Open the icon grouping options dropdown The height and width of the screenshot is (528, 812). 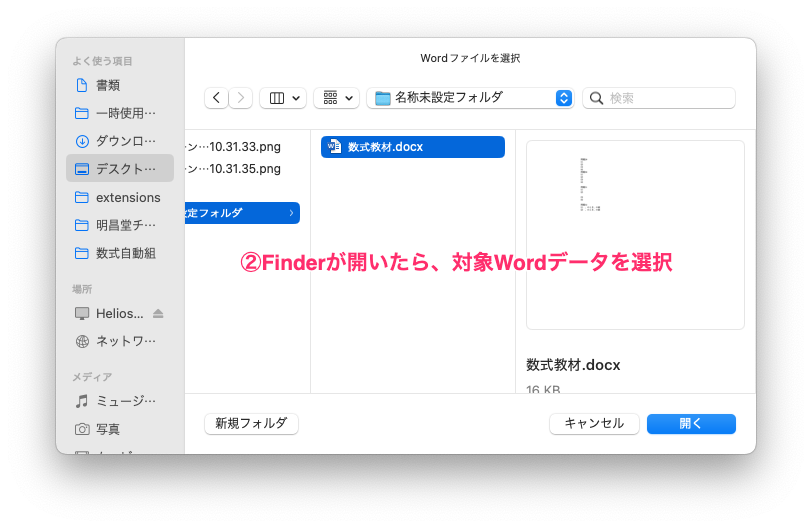(336, 98)
